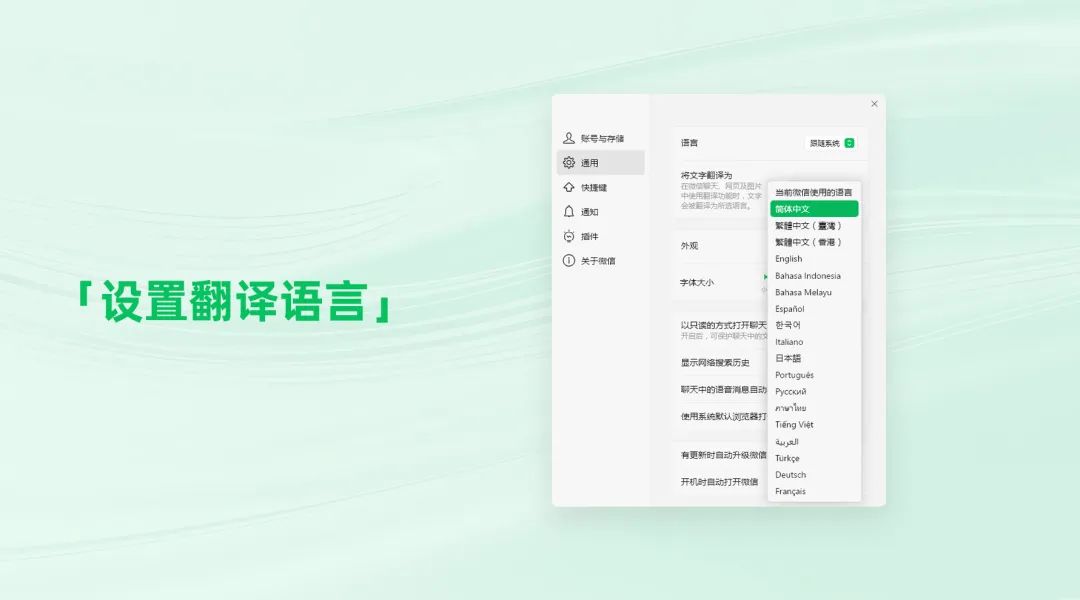Close the settings window with X
1080x600 pixels.
[x=874, y=104]
